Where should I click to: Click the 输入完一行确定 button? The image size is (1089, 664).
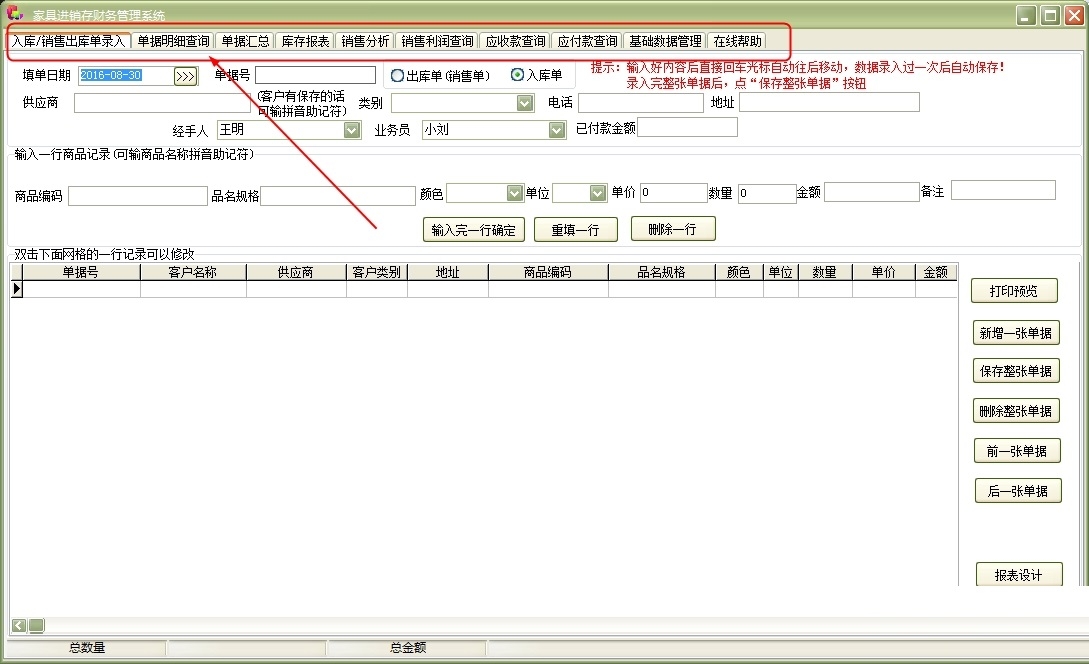473,230
